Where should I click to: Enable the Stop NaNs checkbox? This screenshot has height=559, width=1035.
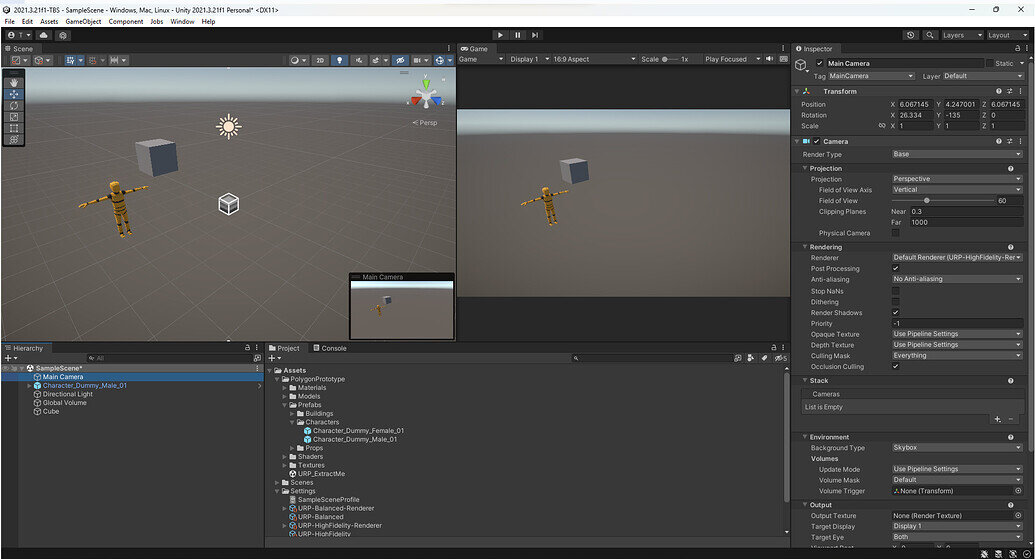(x=895, y=290)
